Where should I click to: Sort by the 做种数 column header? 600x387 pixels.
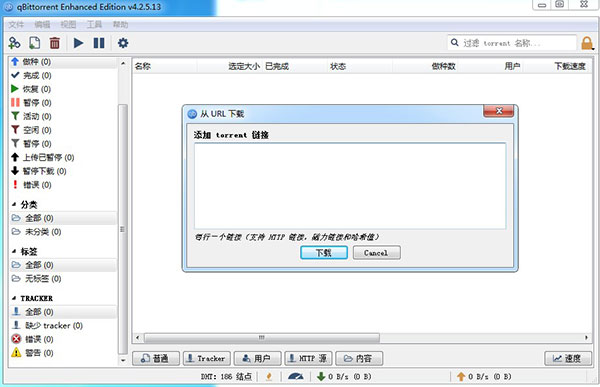point(425,66)
